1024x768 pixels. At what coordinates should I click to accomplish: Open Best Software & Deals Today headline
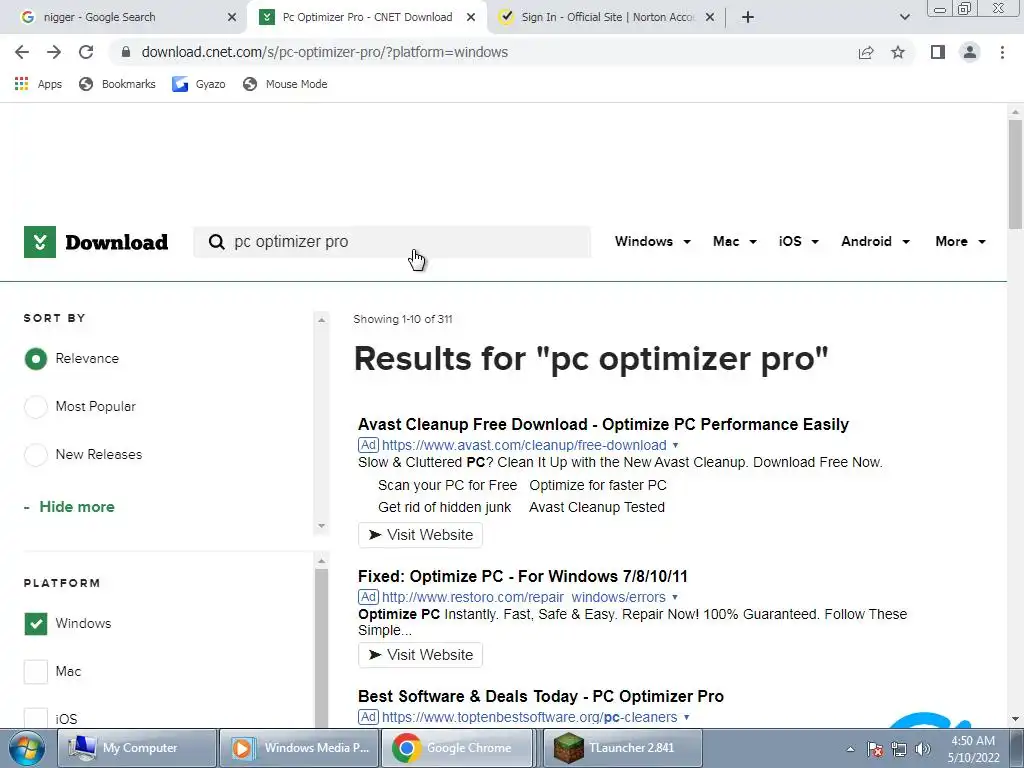click(x=541, y=696)
